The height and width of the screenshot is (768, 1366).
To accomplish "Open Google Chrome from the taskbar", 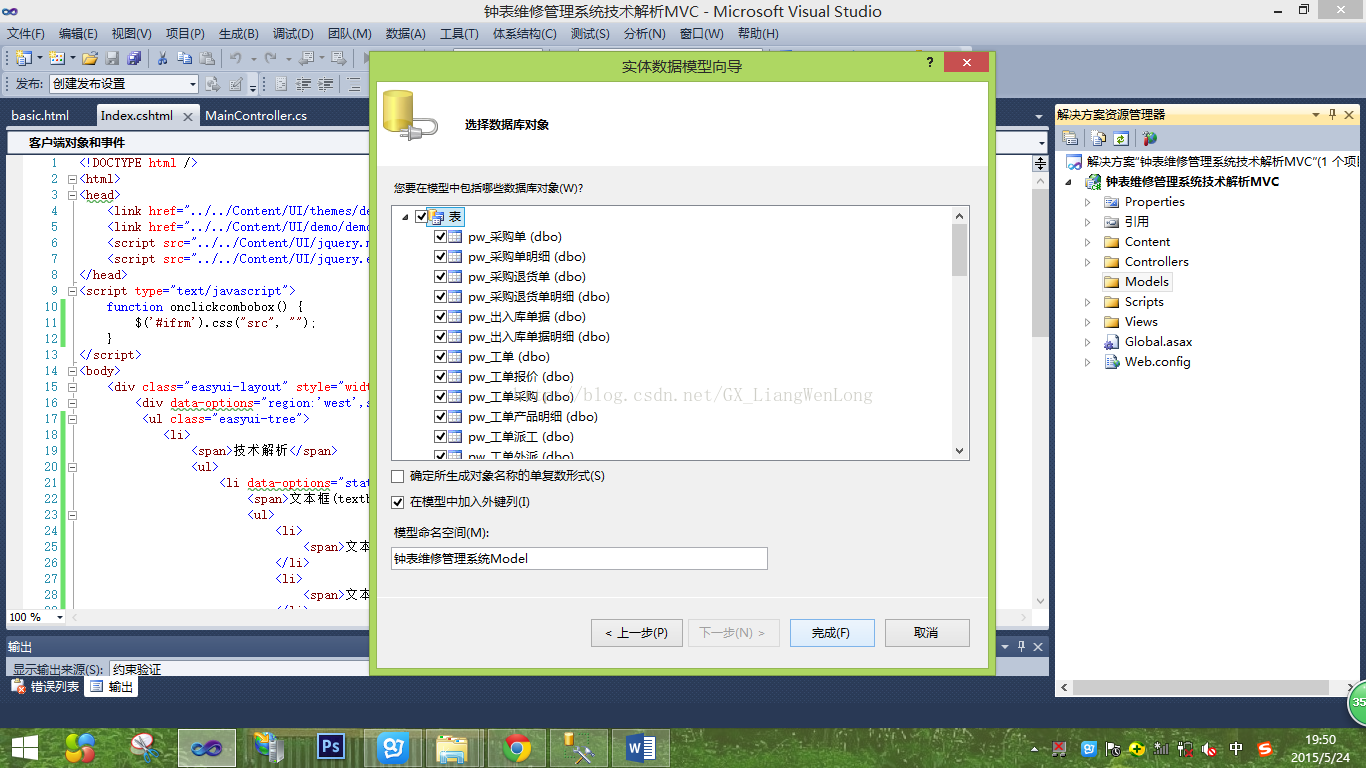I will point(517,747).
